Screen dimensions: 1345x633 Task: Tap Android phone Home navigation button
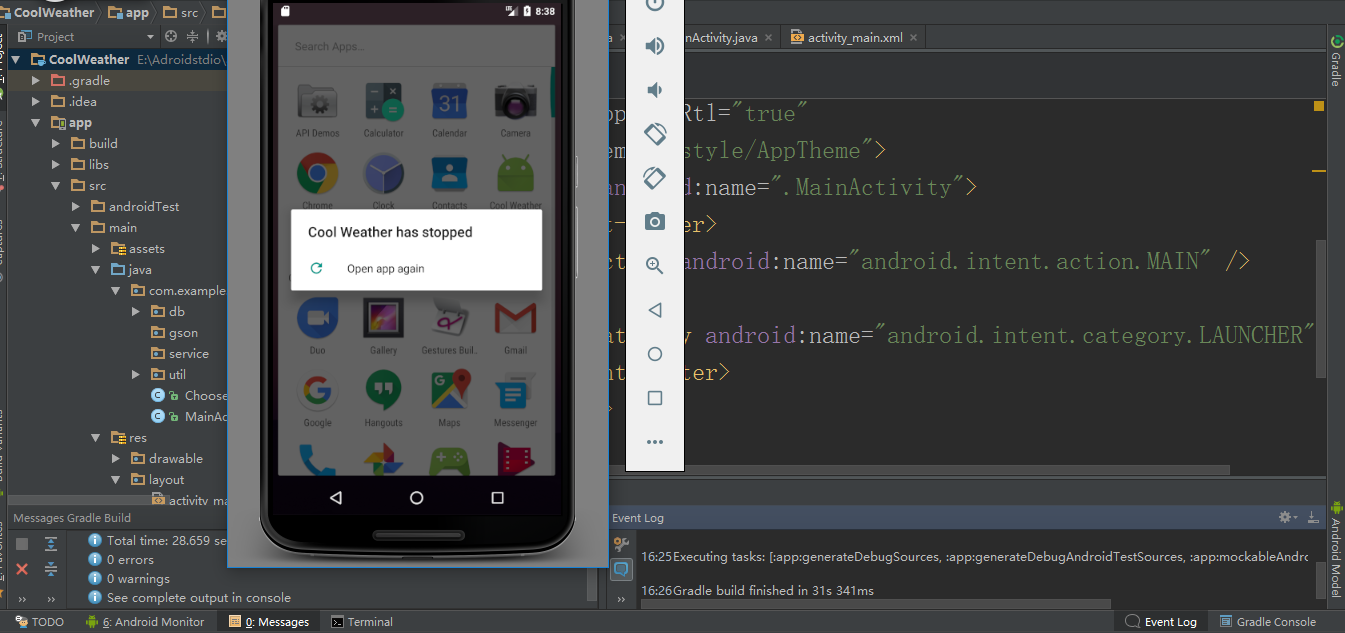(417, 497)
